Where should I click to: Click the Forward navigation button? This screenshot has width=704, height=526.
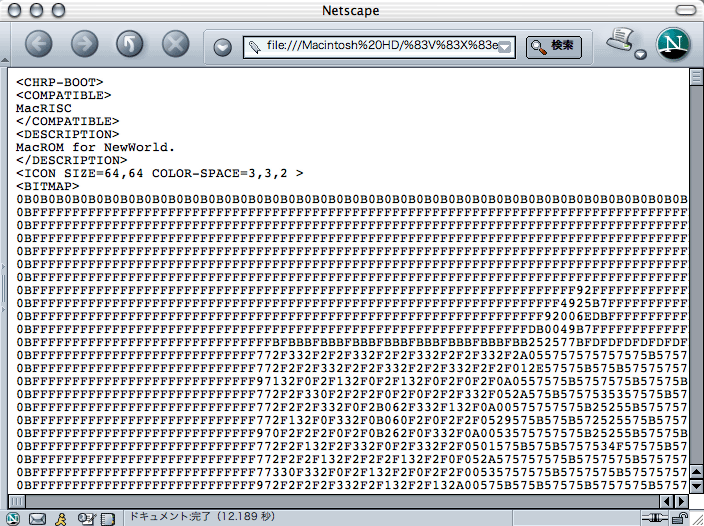tap(84, 44)
